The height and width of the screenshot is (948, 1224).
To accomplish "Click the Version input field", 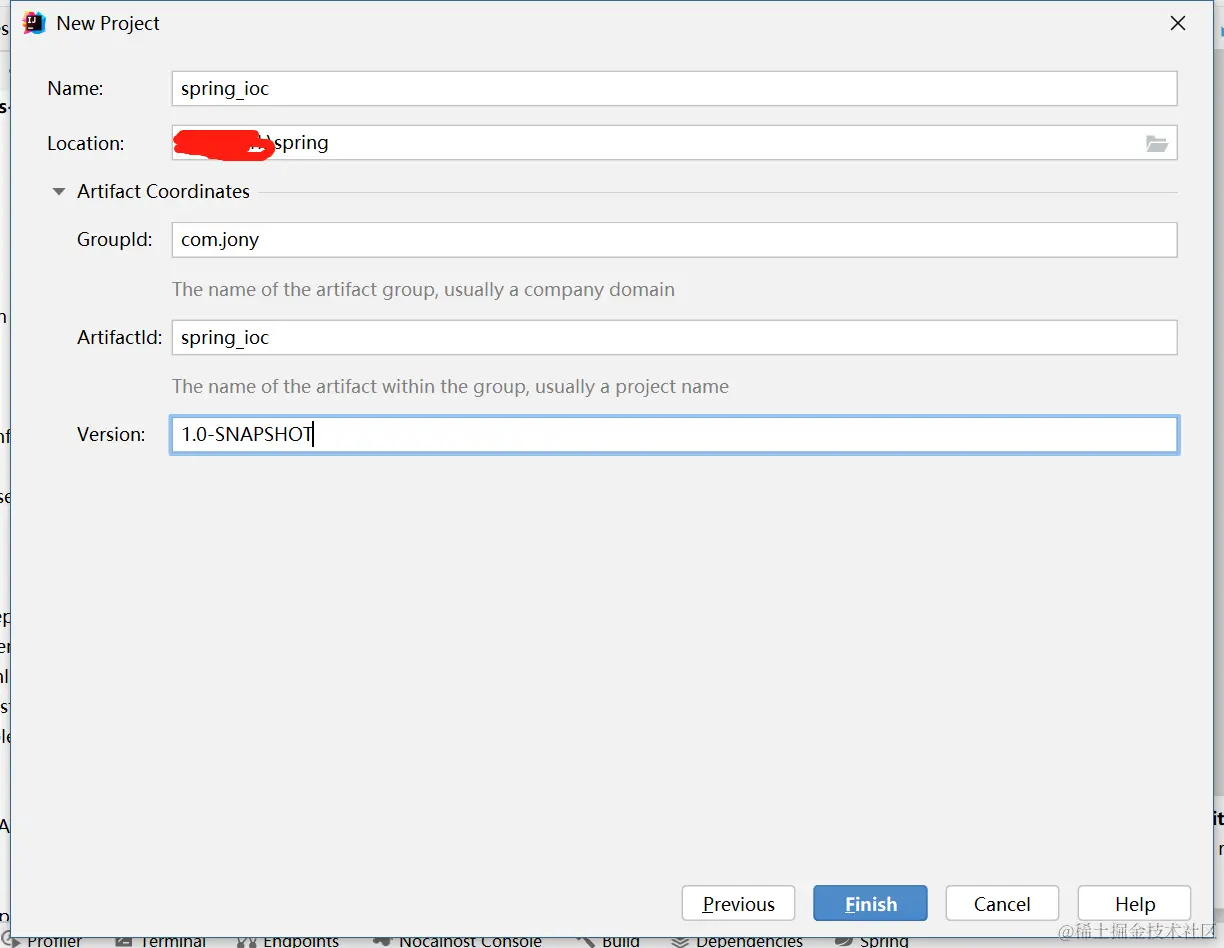I will point(674,435).
